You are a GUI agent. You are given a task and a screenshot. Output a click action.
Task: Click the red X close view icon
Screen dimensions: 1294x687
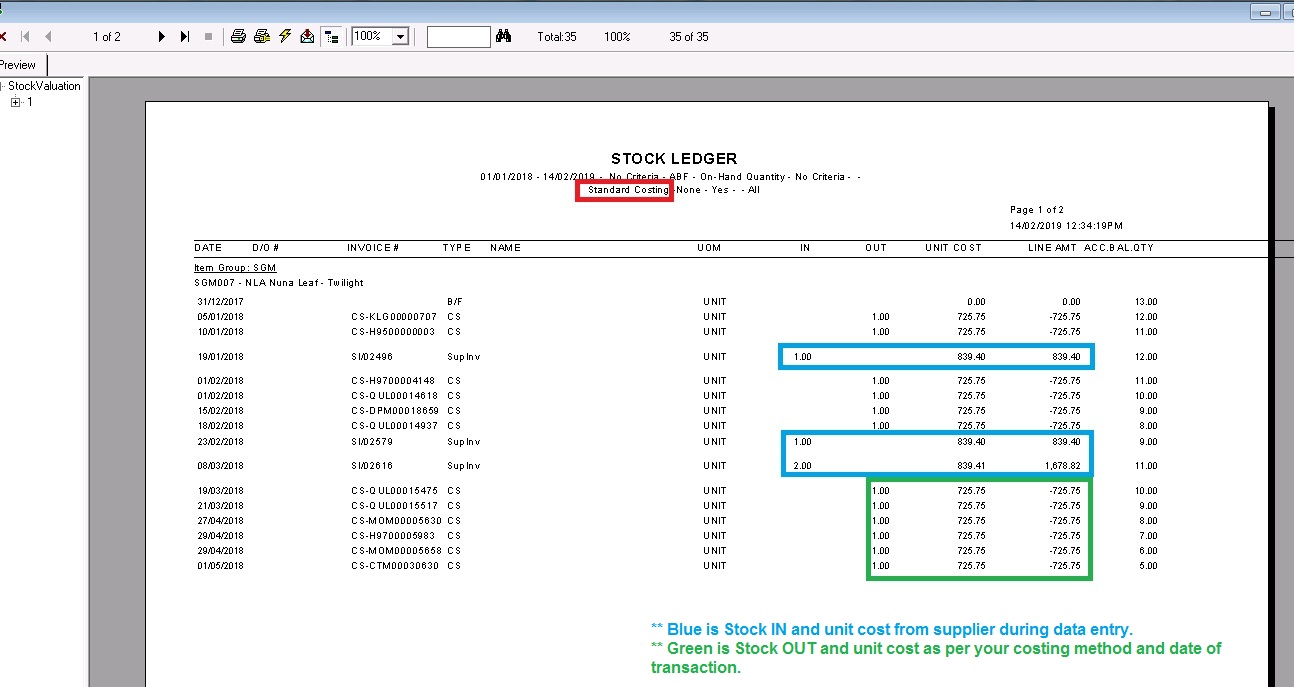click(4, 36)
